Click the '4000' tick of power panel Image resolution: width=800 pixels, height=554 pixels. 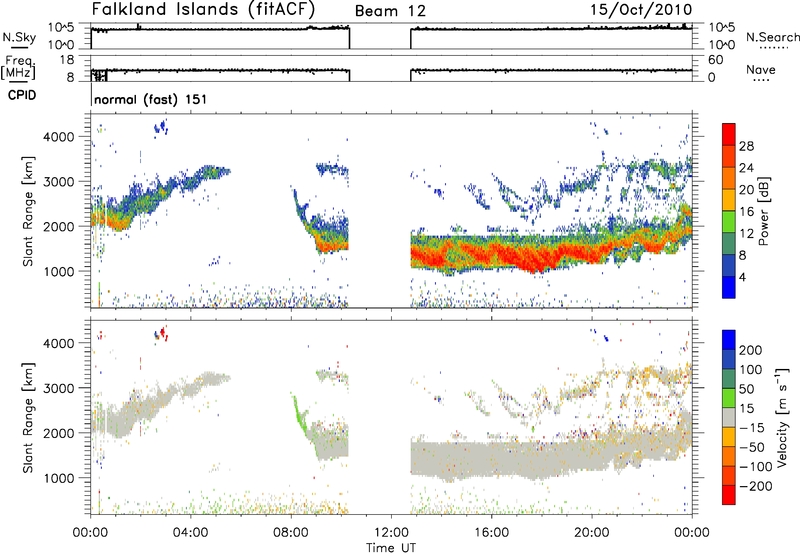click(x=58, y=137)
